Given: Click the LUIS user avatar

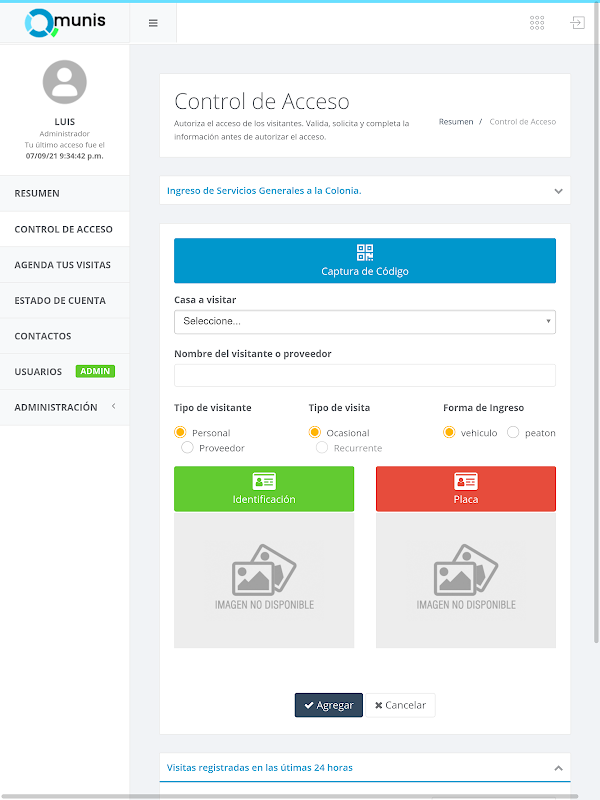Looking at the screenshot, I should coord(65,82).
